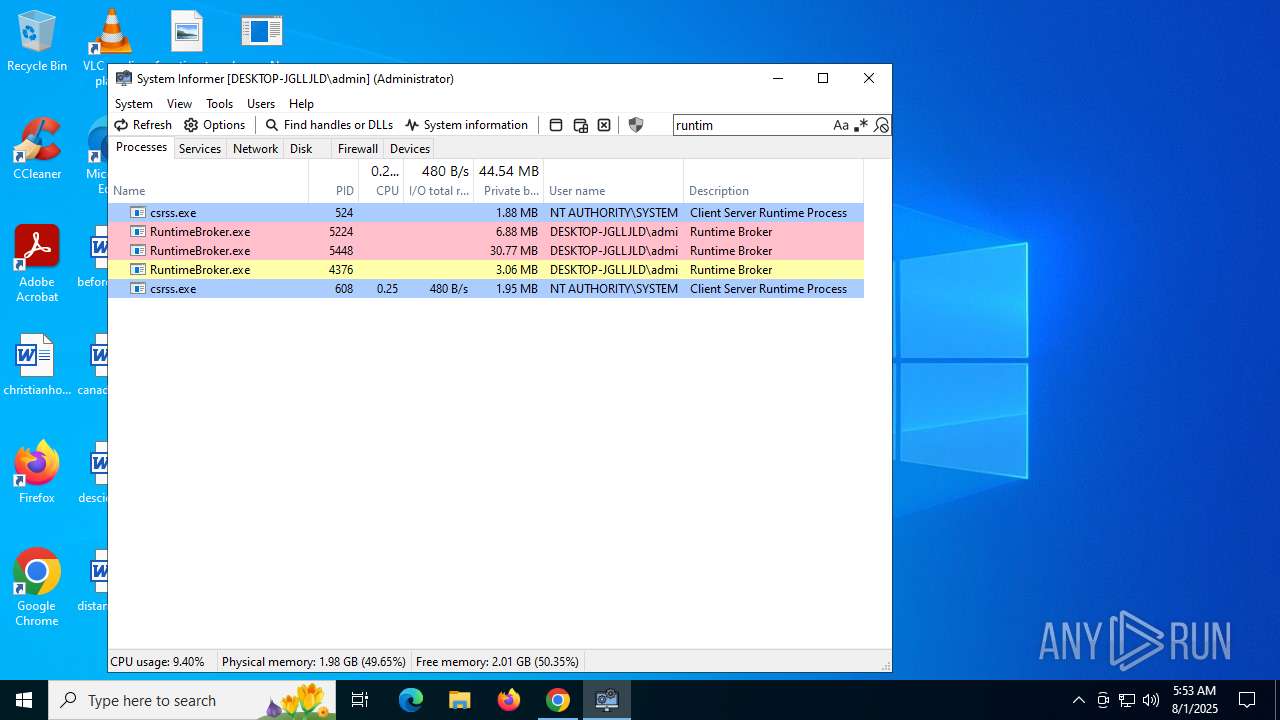Switch to the Firewall tab
The width and height of the screenshot is (1280, 720).
point(358,149)
